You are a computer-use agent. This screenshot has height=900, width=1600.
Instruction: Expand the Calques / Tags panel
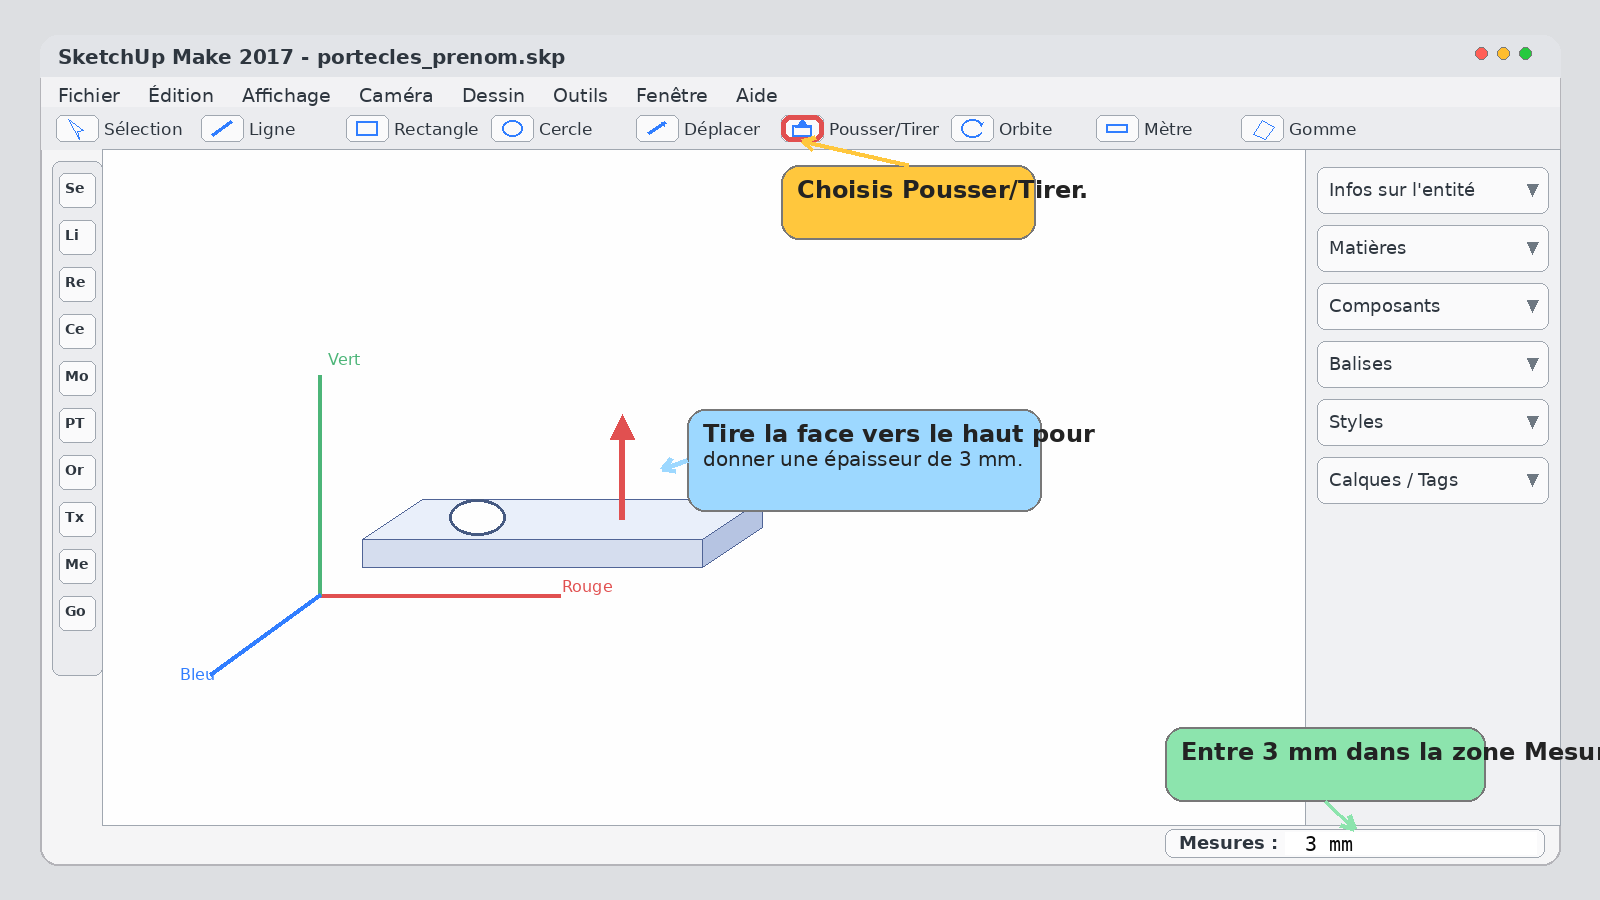[x=1432, y=480]
